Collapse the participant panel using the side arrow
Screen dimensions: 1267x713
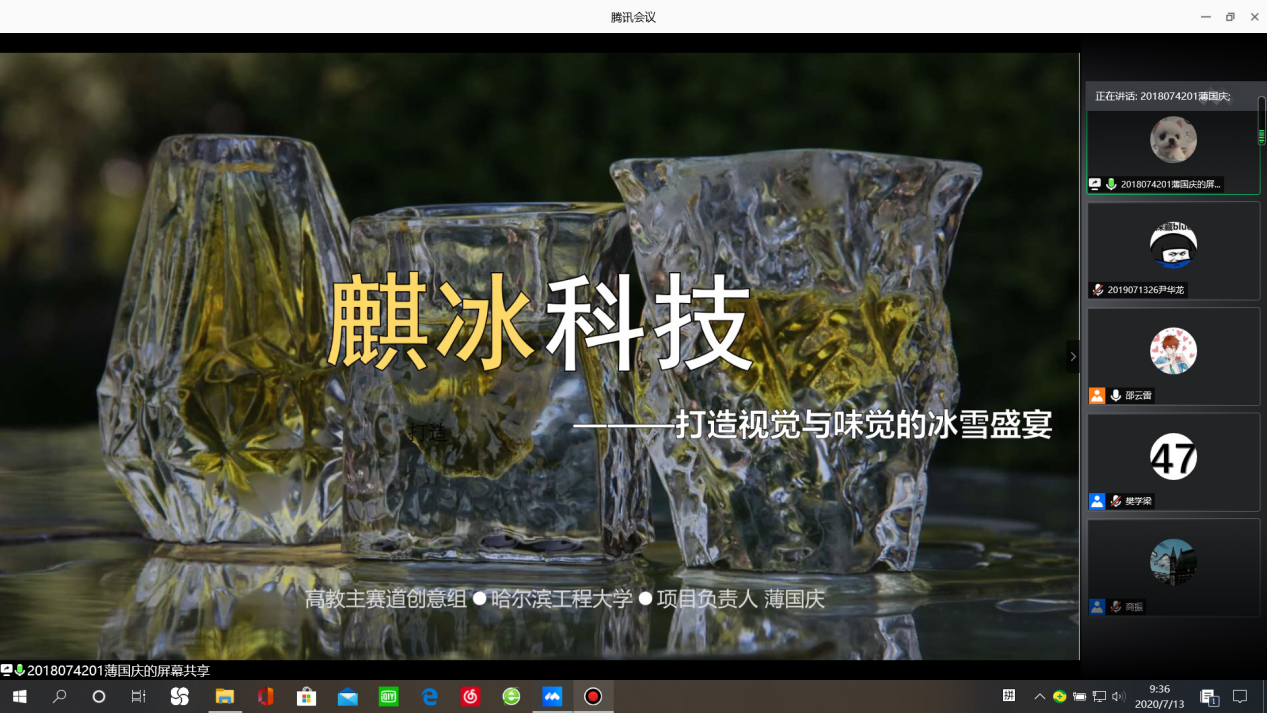coord(1073,356)
